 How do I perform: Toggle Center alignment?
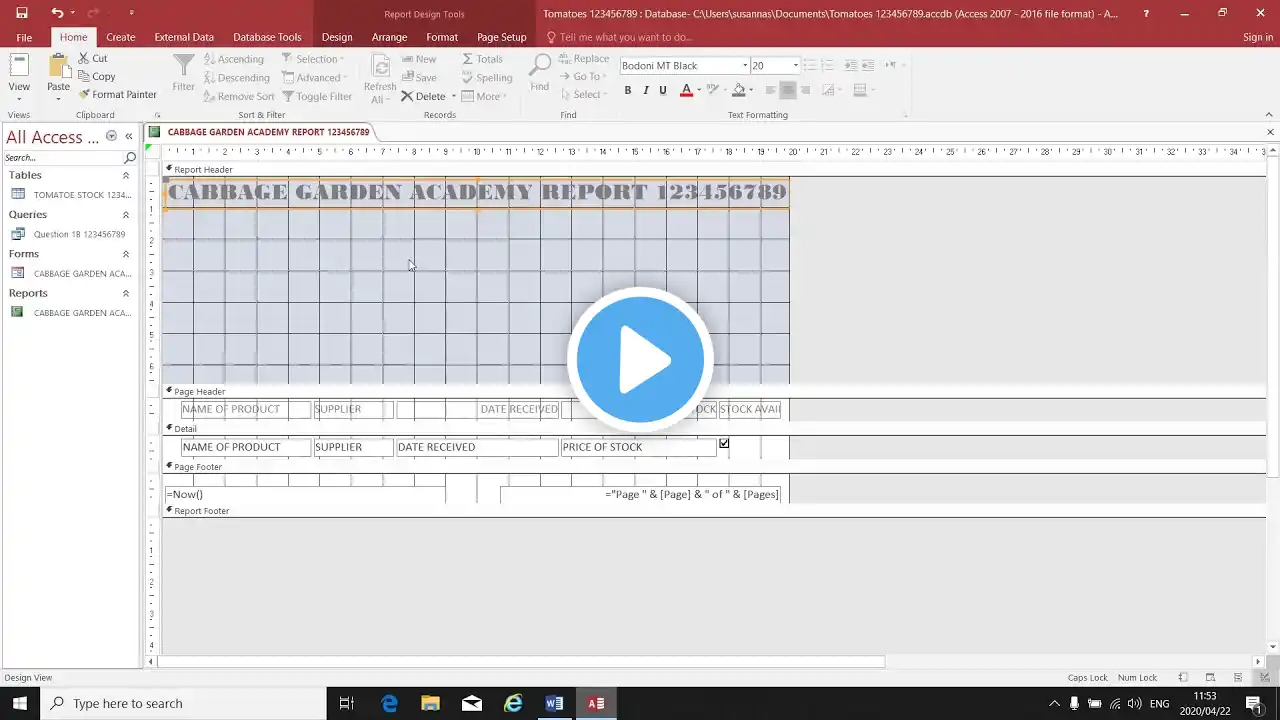point(788,90)
